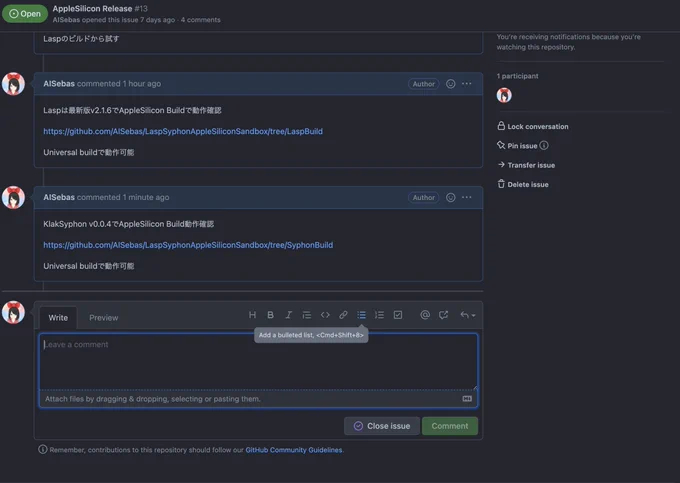Screen dimensions: 680x483
Task: Open GitHub Community Guidelines link
Action: (x=294, y=450)
